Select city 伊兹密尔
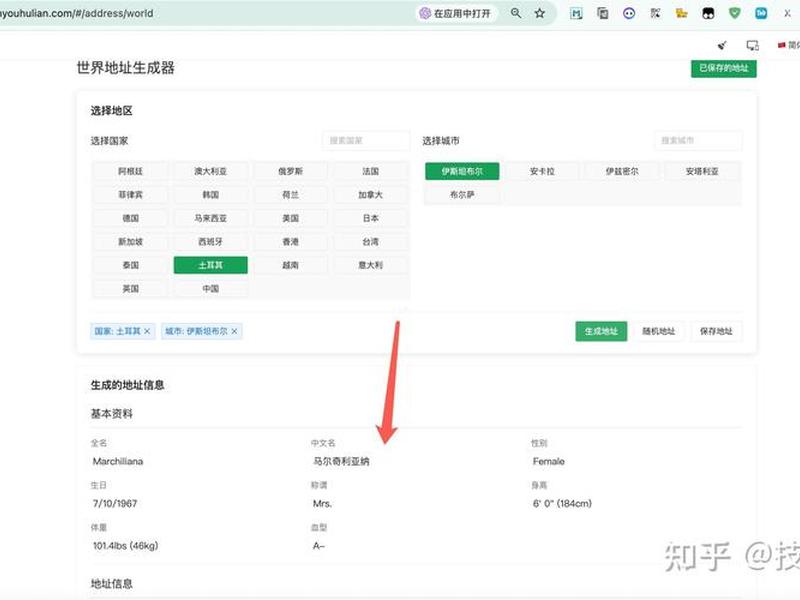This screenshot has height=600, width=800. pos(622,171)
